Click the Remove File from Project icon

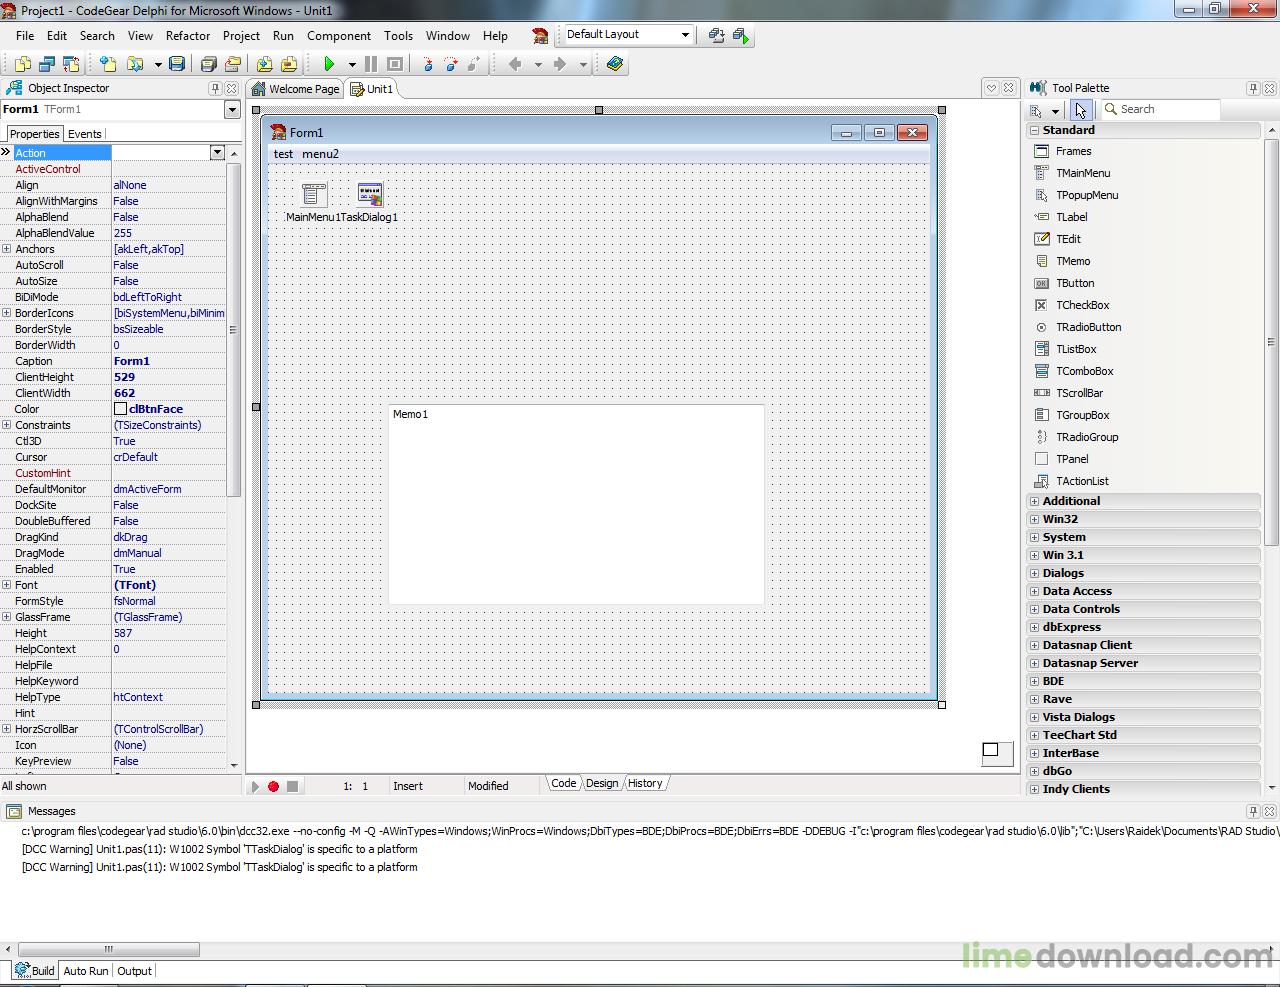click(289, 64)
